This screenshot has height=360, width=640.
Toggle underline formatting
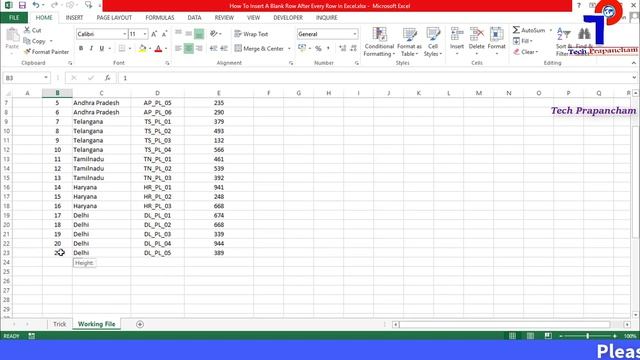102,49
